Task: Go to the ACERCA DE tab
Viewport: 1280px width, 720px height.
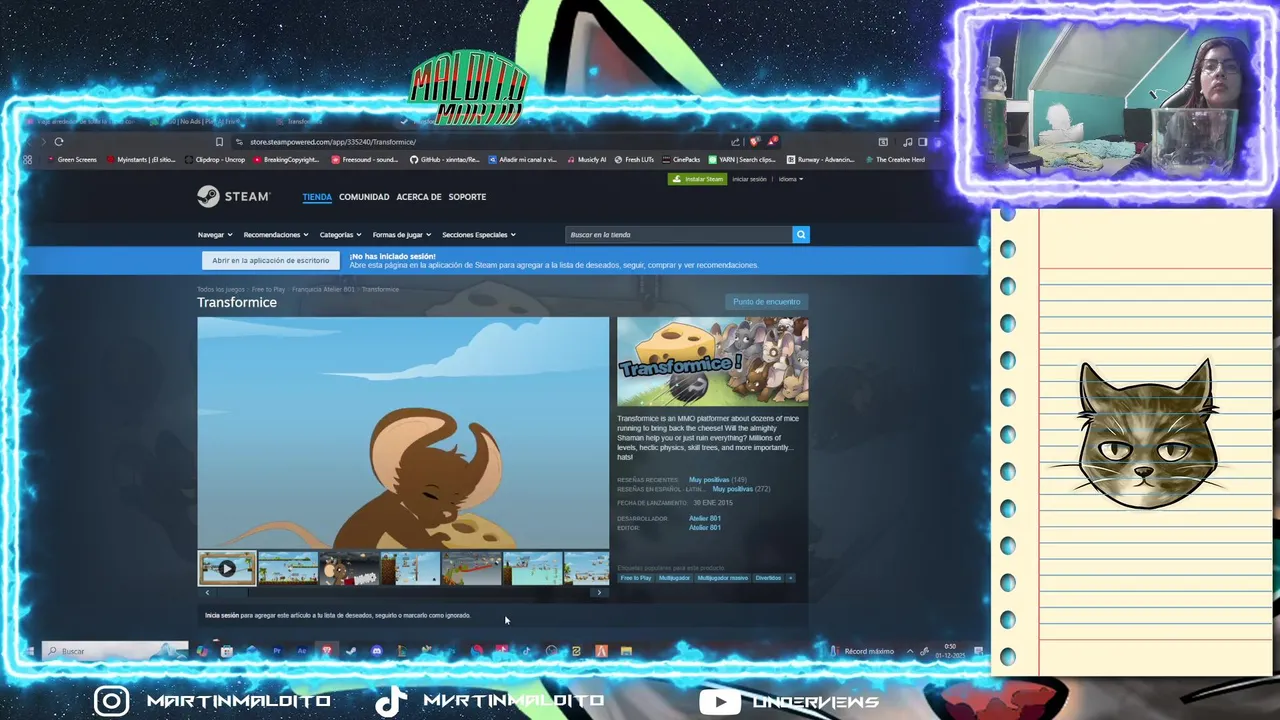Action: [418, 197]
